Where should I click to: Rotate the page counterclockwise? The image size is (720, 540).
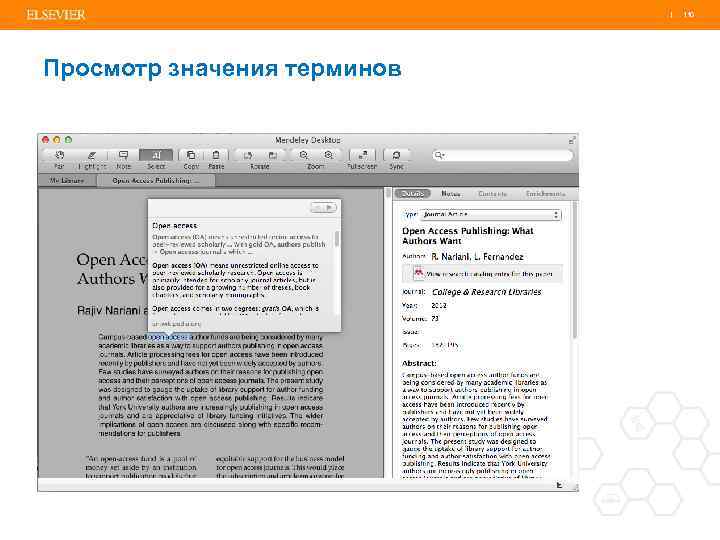[248, 155]
